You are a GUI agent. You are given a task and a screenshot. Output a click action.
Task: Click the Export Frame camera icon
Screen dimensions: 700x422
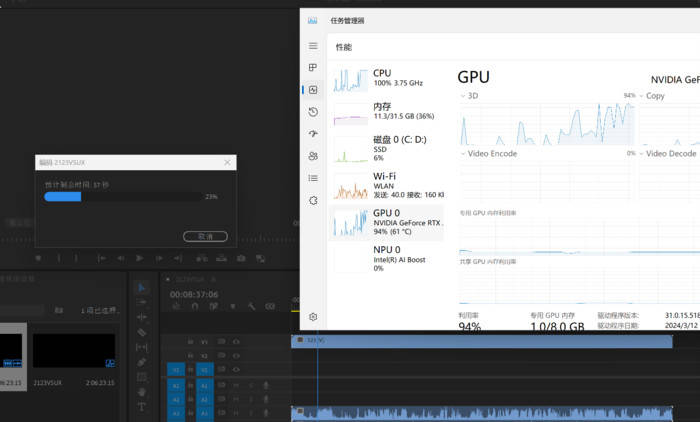pyautogui.click(x=241, y=258)
